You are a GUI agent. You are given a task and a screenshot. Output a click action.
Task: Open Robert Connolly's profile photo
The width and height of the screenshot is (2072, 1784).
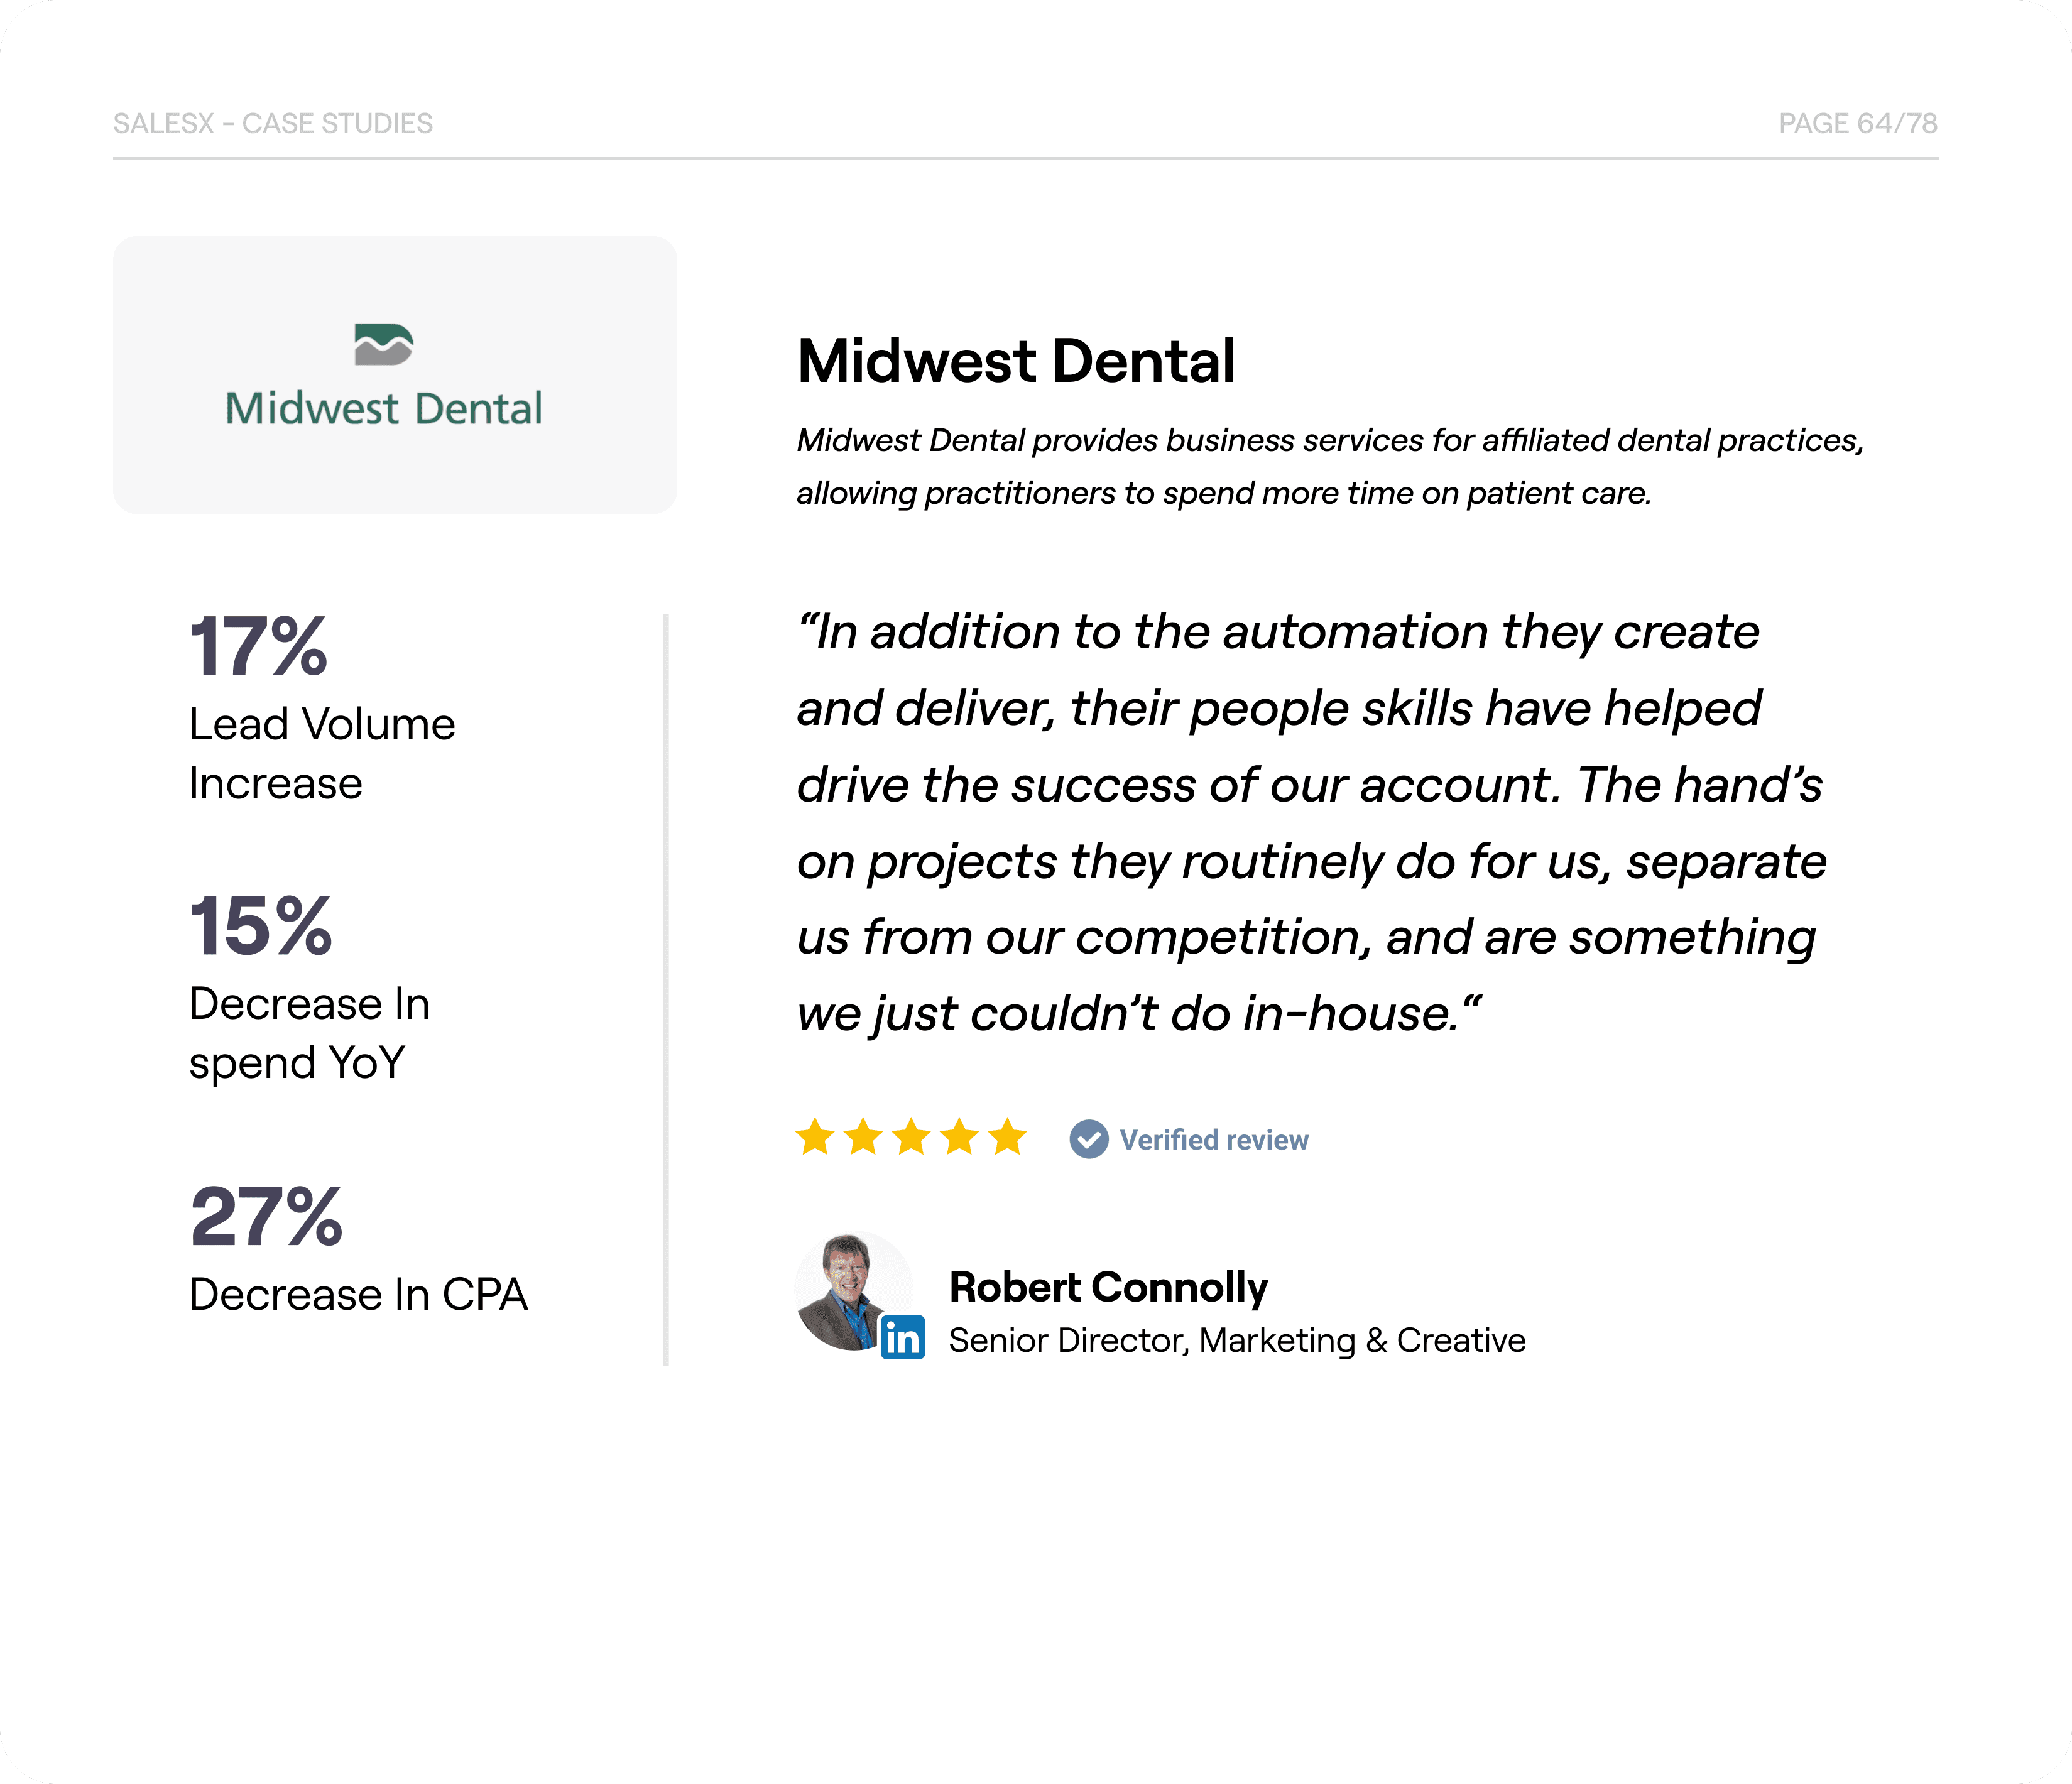(854, 1291)
